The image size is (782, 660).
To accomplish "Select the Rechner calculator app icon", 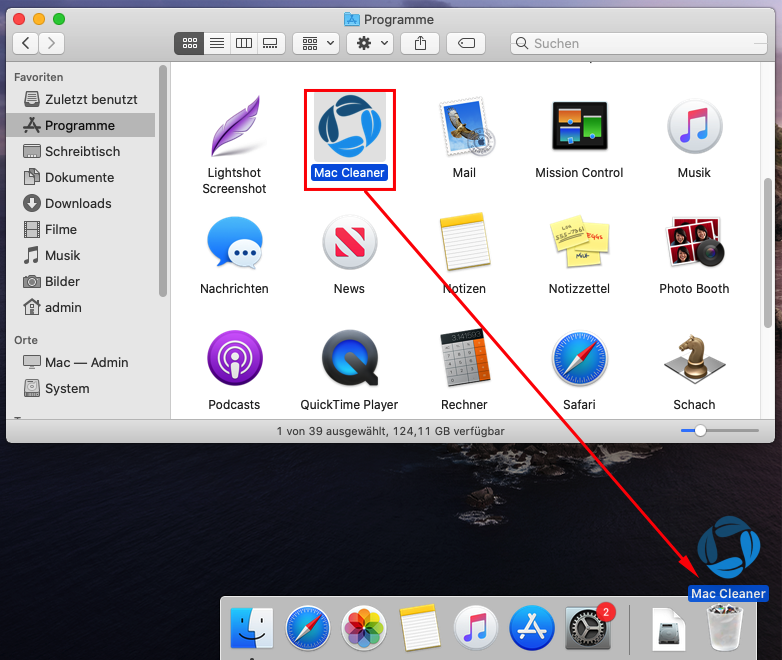I will [465, 358].
